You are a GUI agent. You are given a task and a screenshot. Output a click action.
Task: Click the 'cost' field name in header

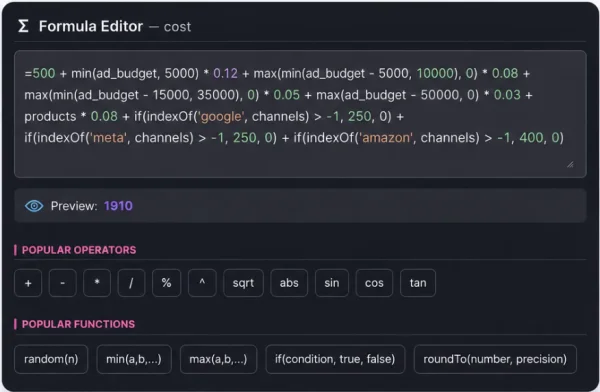click(177, 27)
